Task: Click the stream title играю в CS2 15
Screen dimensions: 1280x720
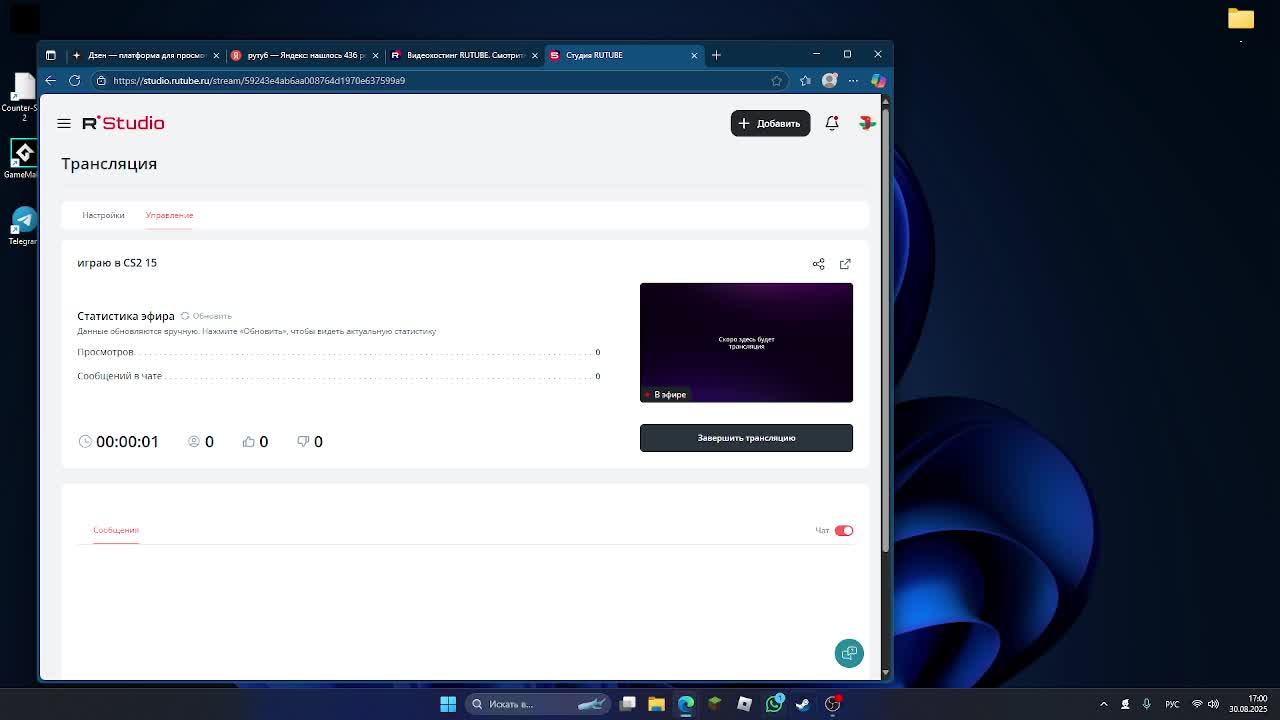Action: tap(117, 263)
